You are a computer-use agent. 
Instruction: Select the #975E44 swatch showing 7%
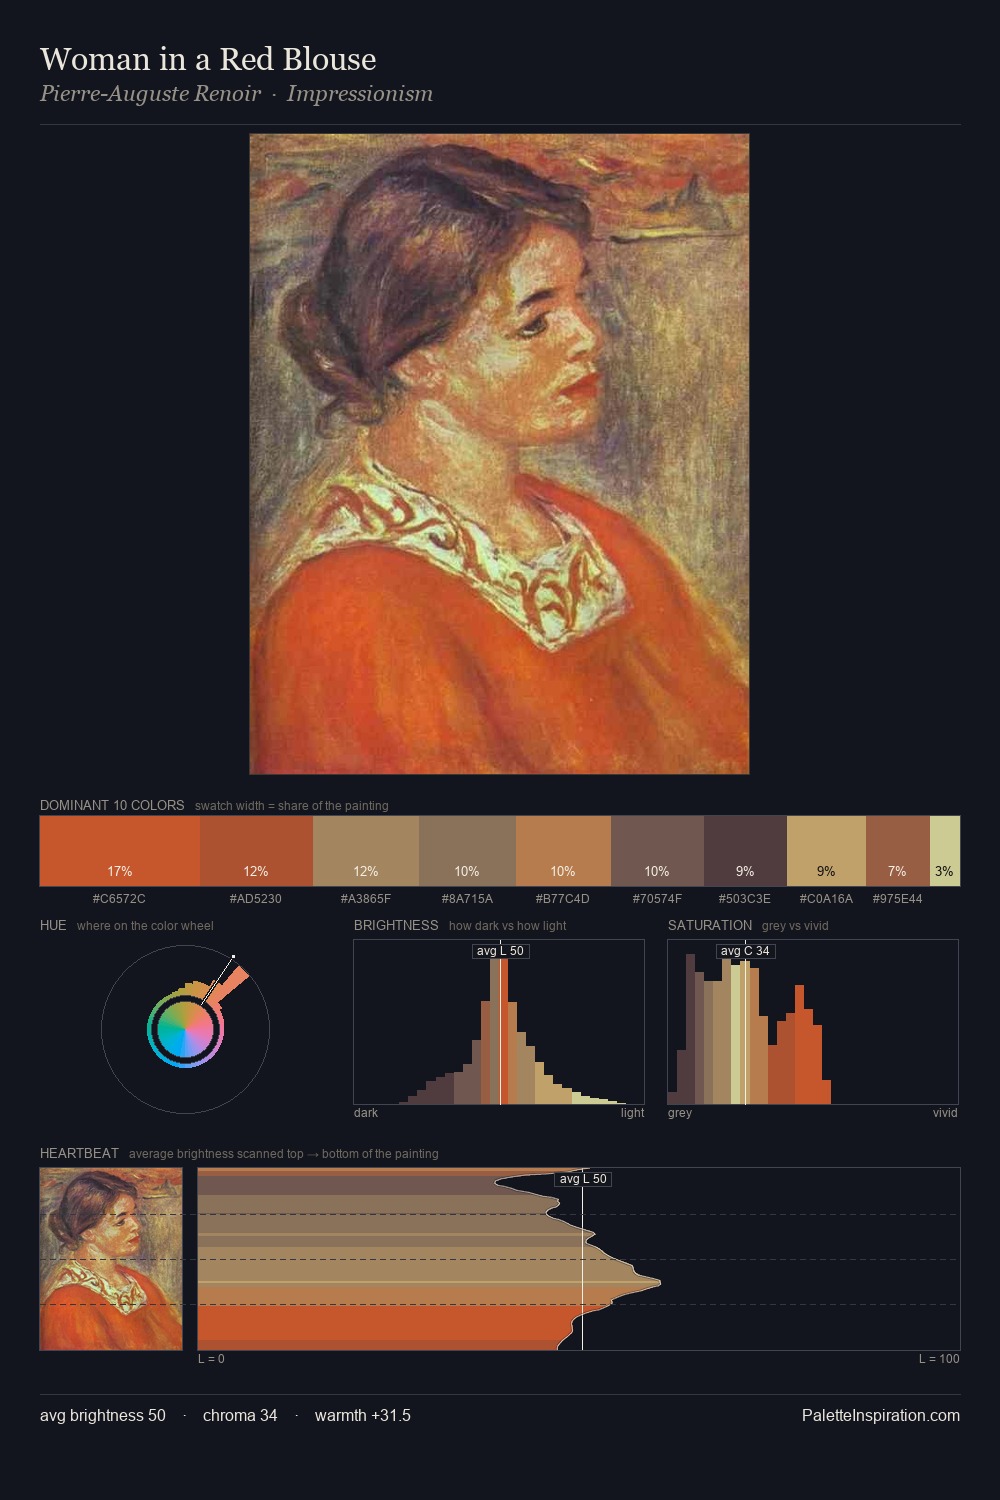pyautogui.click(x=898, y=851)
